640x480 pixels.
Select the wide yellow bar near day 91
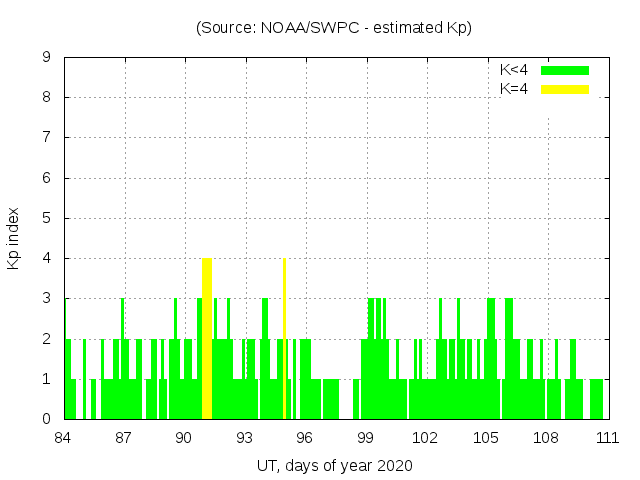point(207,338)
